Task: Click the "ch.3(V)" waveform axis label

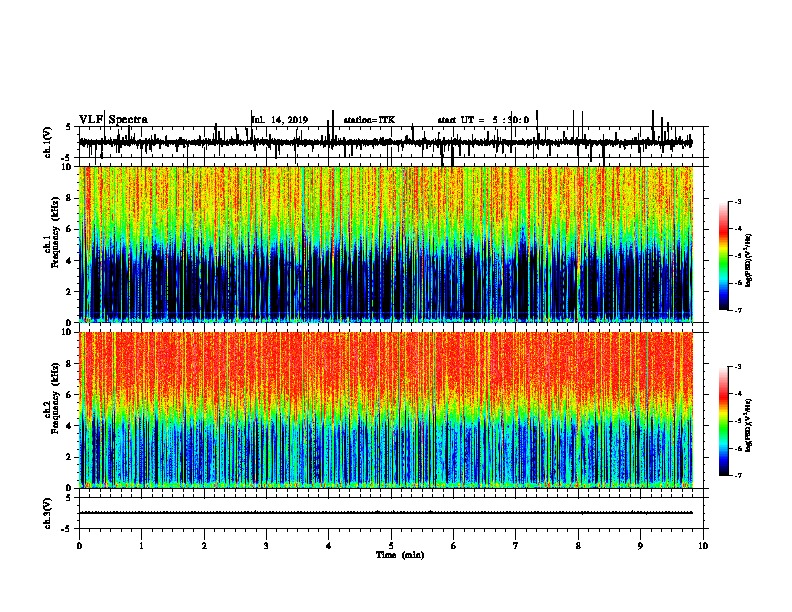Action: (48, 513)
